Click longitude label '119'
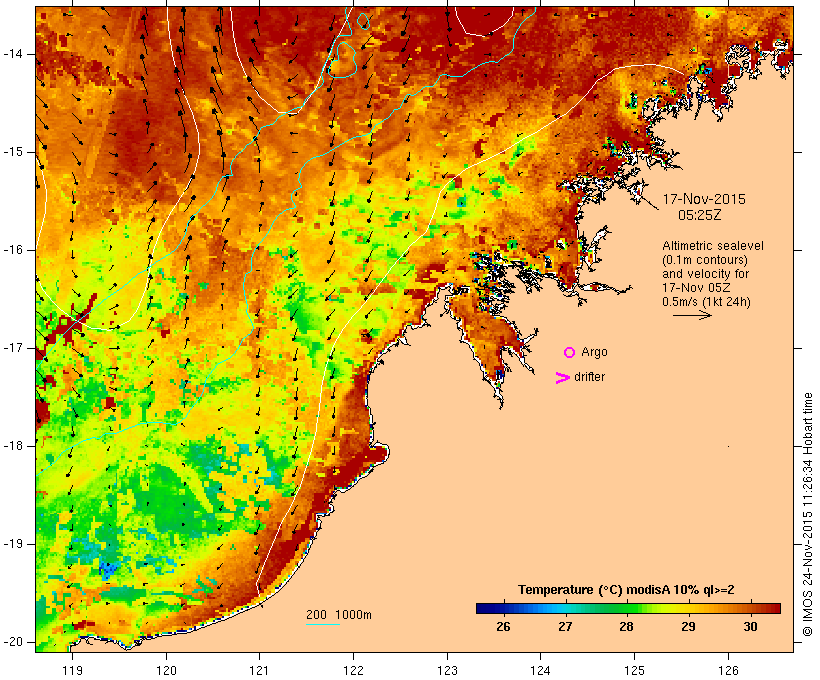Viewport: 820px width, 680px height. 72,670
